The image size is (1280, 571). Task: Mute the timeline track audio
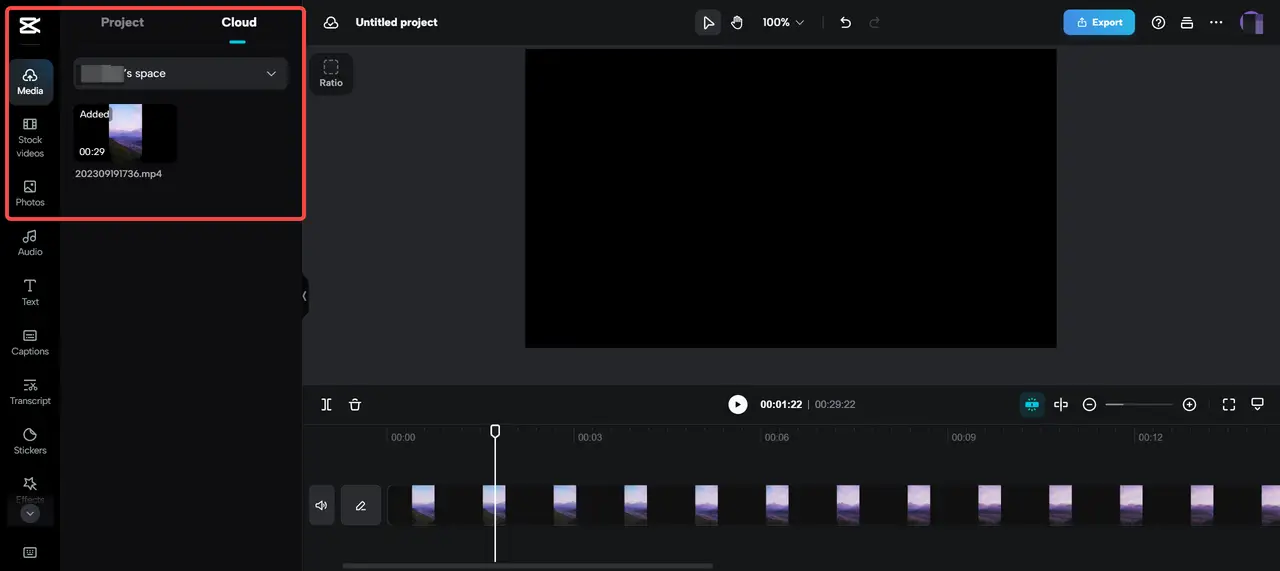pyautogui.click(x=321, y=506)
